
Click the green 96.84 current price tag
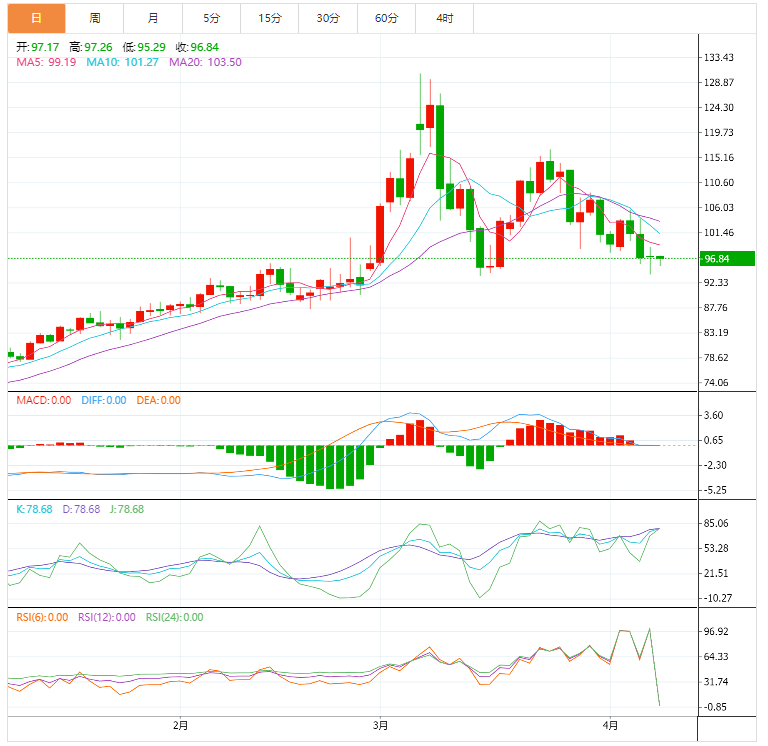pos(727,259)
